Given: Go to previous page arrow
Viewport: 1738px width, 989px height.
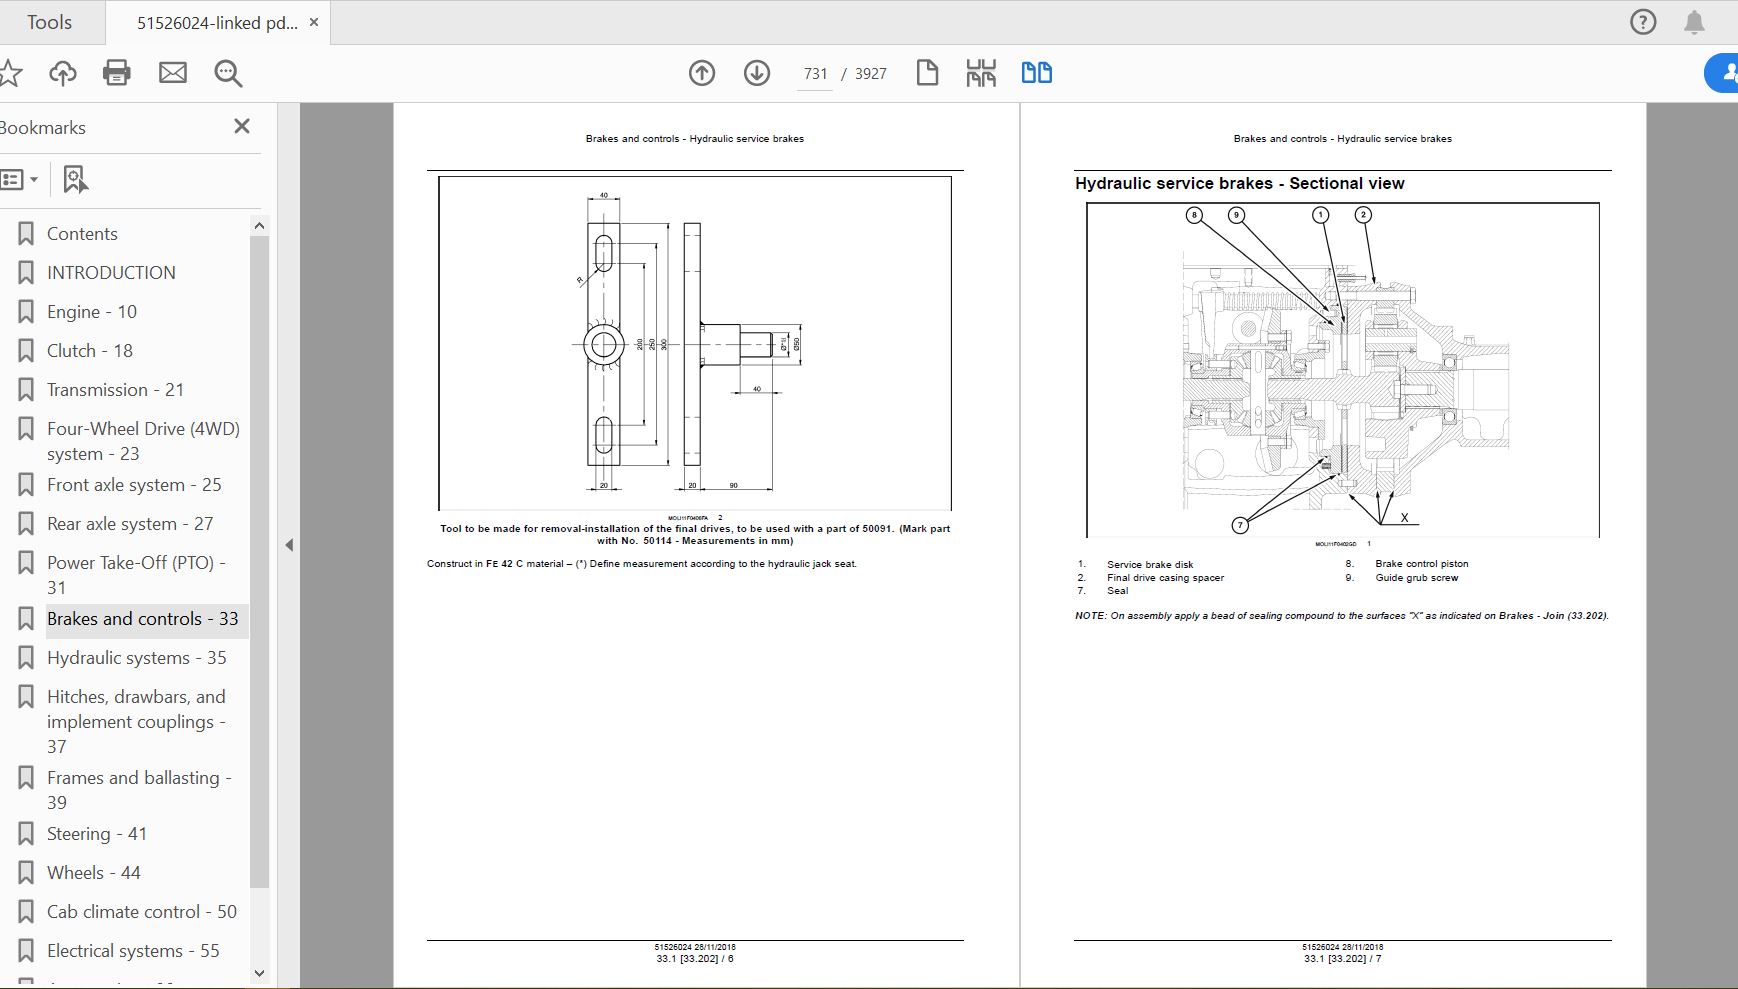Looking at the screenshot, I should (702, 73).
